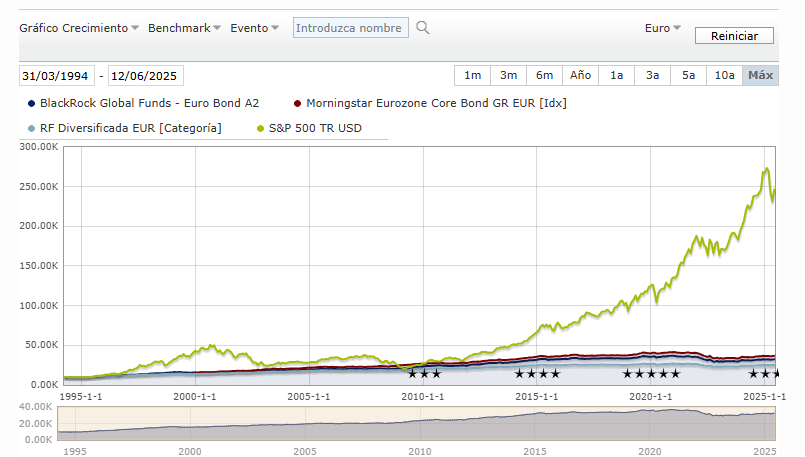
Task: Click the S&P 500 line peak near 2025
Action: [766, 168]
